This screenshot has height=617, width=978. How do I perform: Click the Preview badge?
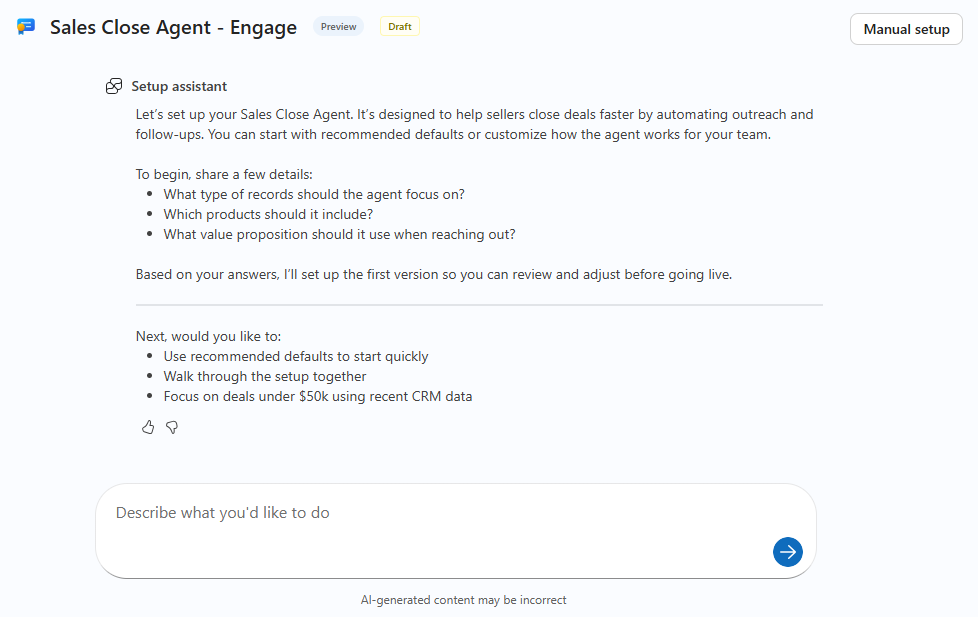339,26
